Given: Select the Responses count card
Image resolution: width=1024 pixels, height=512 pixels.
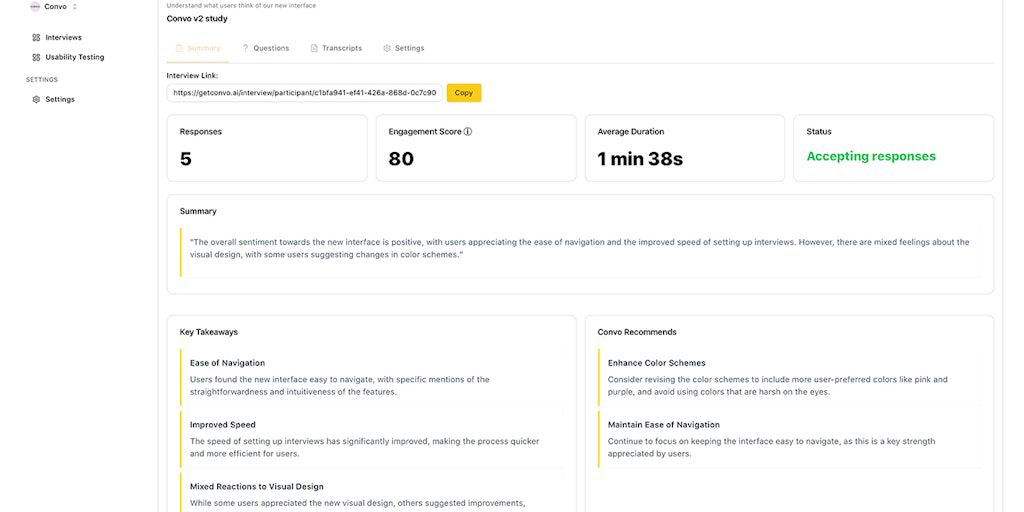Looking at the screenshot, I should [267, 148].
